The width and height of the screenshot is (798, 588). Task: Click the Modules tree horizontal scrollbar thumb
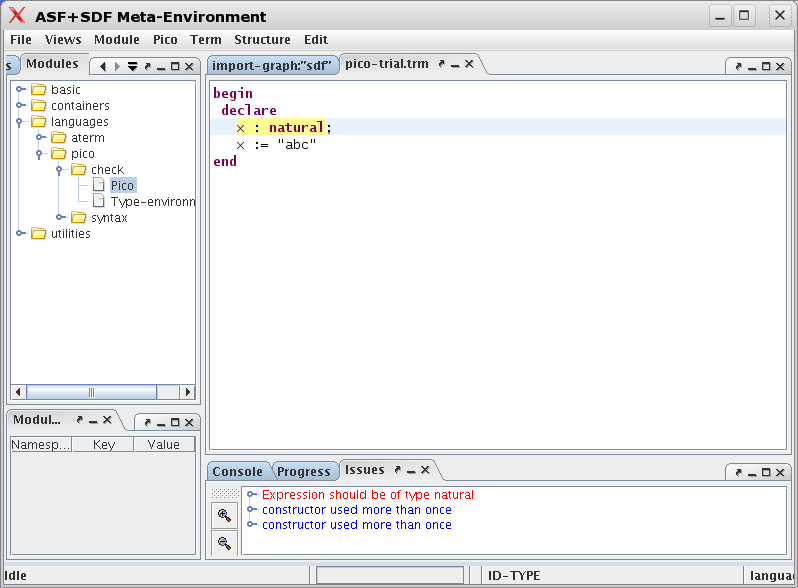(91, 392)
